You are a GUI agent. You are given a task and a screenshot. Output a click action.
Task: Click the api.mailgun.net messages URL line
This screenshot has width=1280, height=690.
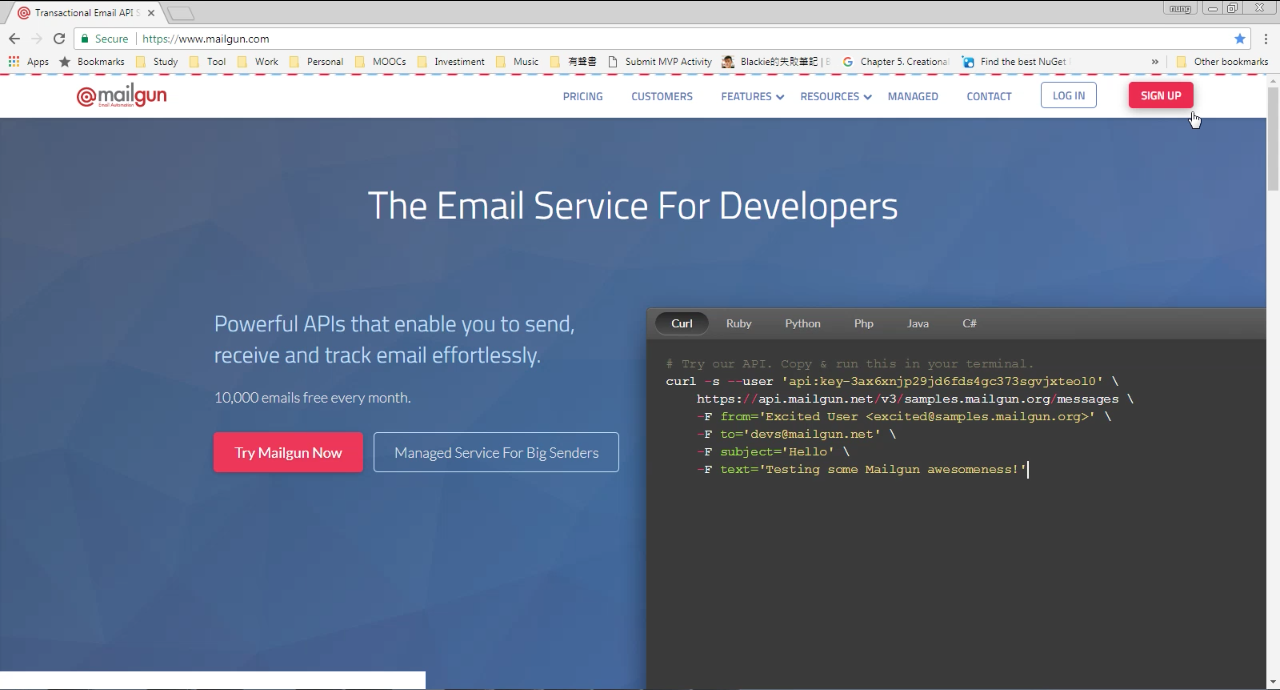click(915, 399)
